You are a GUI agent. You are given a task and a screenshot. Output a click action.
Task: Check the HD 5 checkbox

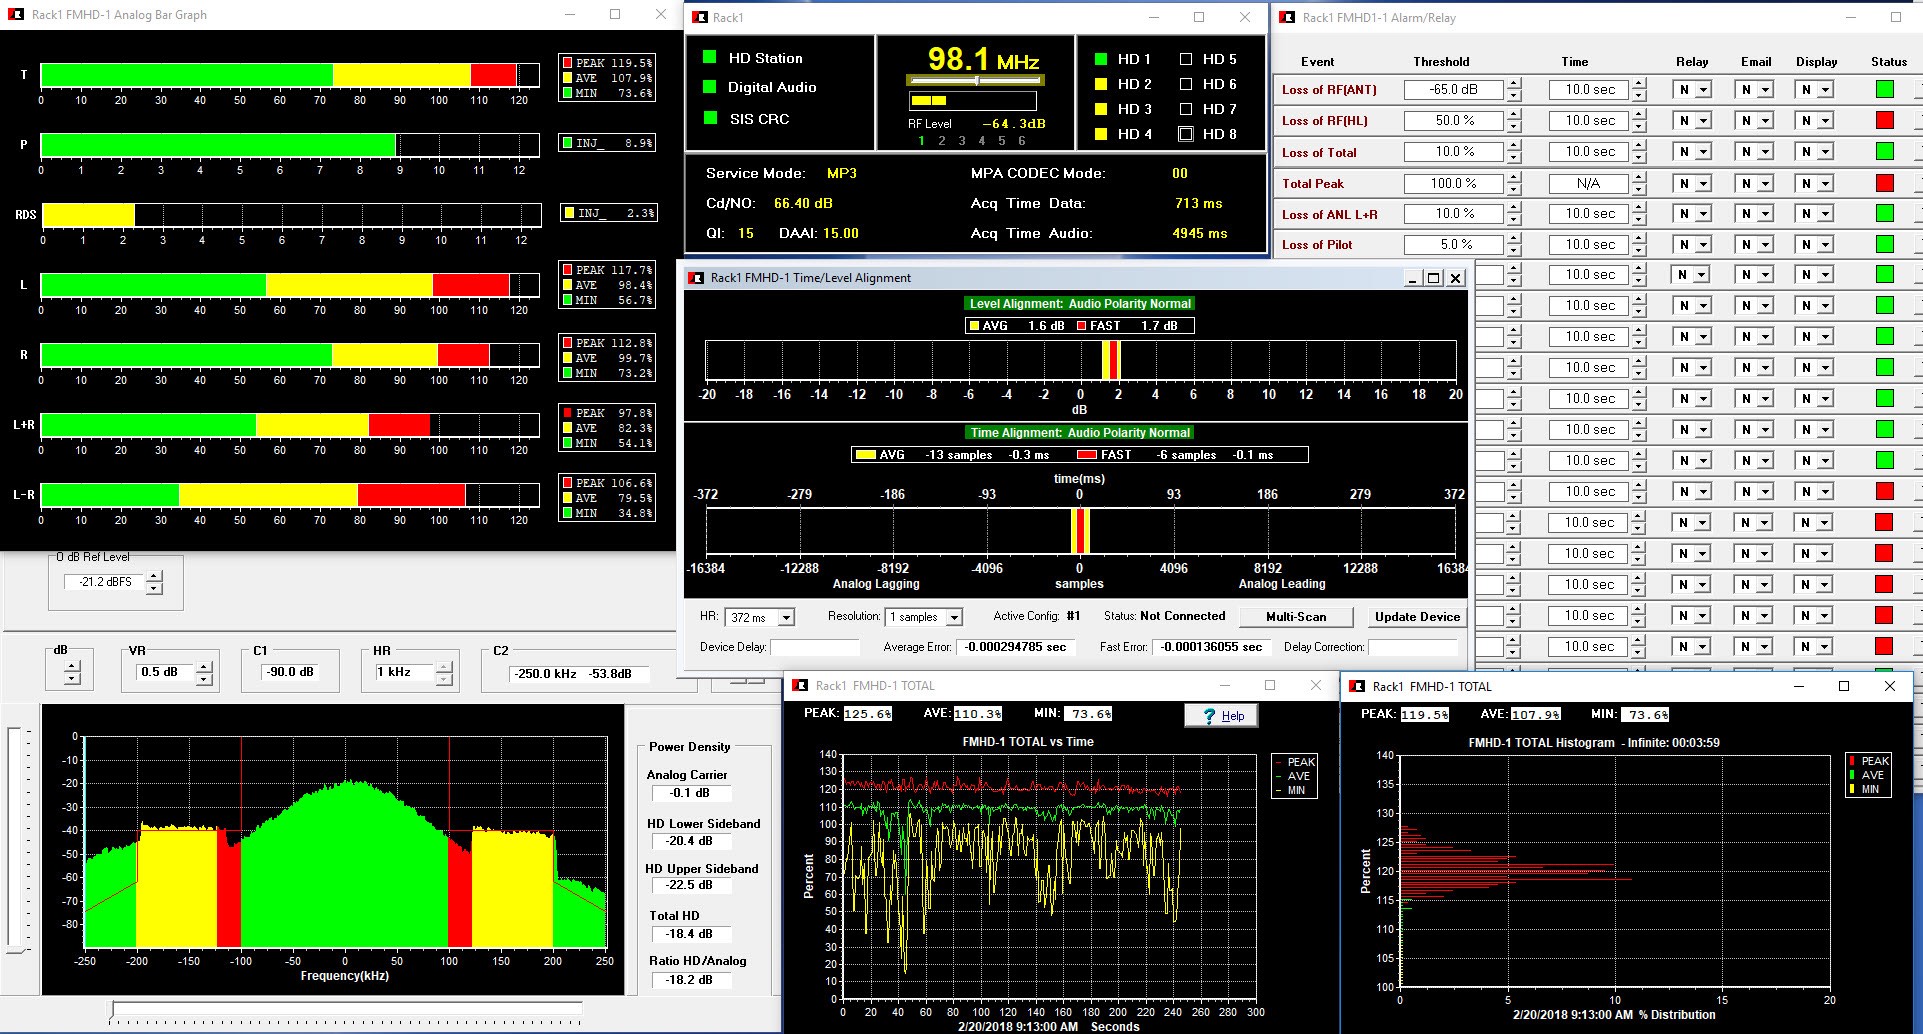pos(1185,59)
